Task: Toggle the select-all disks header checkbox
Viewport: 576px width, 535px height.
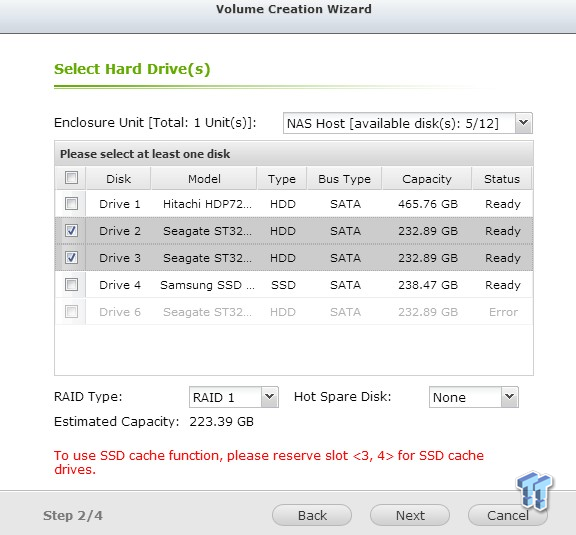Action: coord(71,178)
